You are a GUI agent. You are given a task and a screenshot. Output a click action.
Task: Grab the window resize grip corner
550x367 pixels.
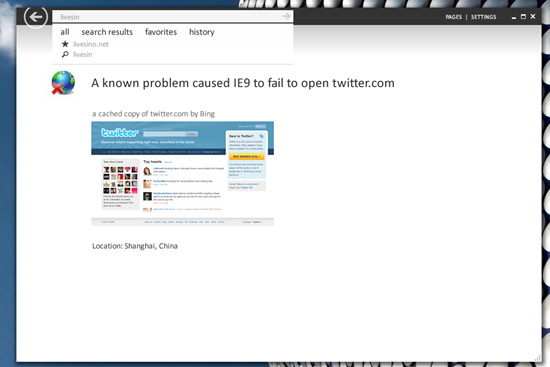tap(537, 358)
